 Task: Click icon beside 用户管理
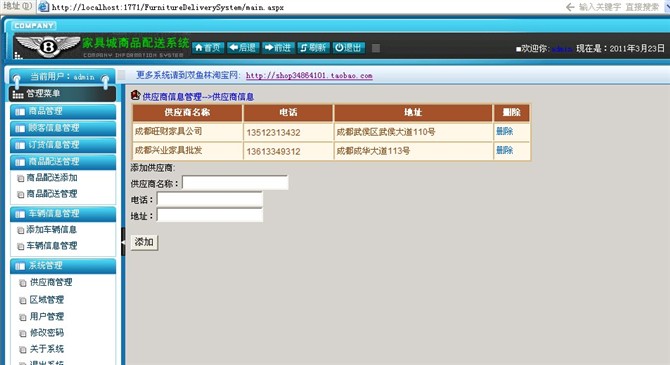23,317
